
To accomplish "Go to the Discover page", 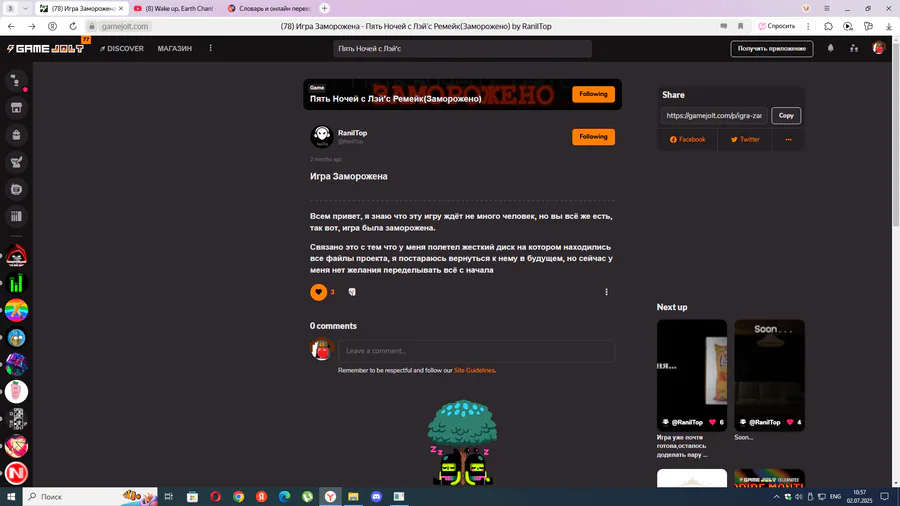I will [x=122, y=49].
